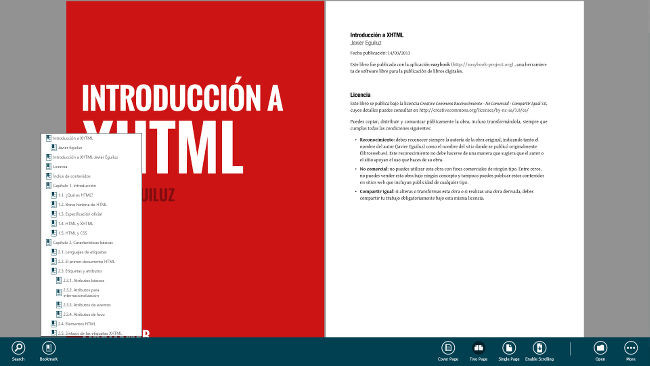650x366 pixels.
Task: Select the Two Page view mode
Action: tap(478, 351)
